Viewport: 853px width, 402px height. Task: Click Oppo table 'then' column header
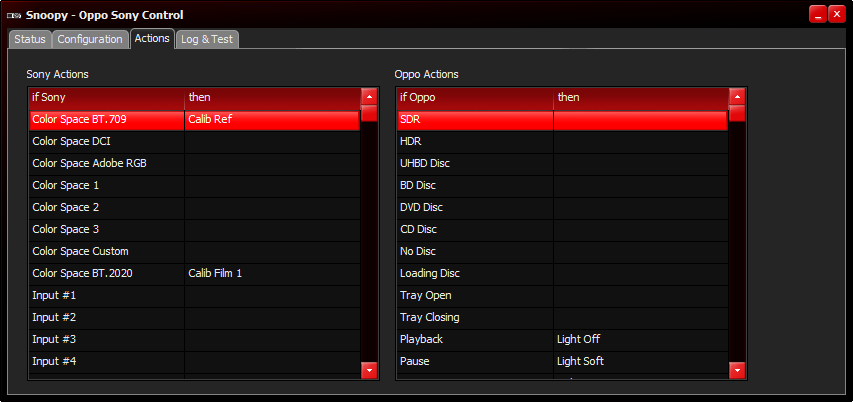(641, 97)
